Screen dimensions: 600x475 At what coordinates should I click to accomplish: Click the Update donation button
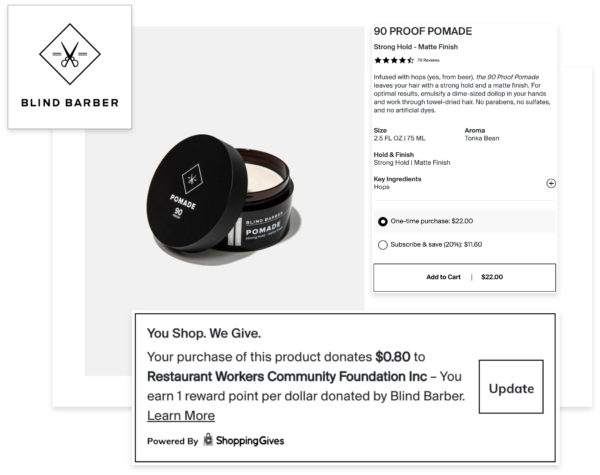coord(511,387)
